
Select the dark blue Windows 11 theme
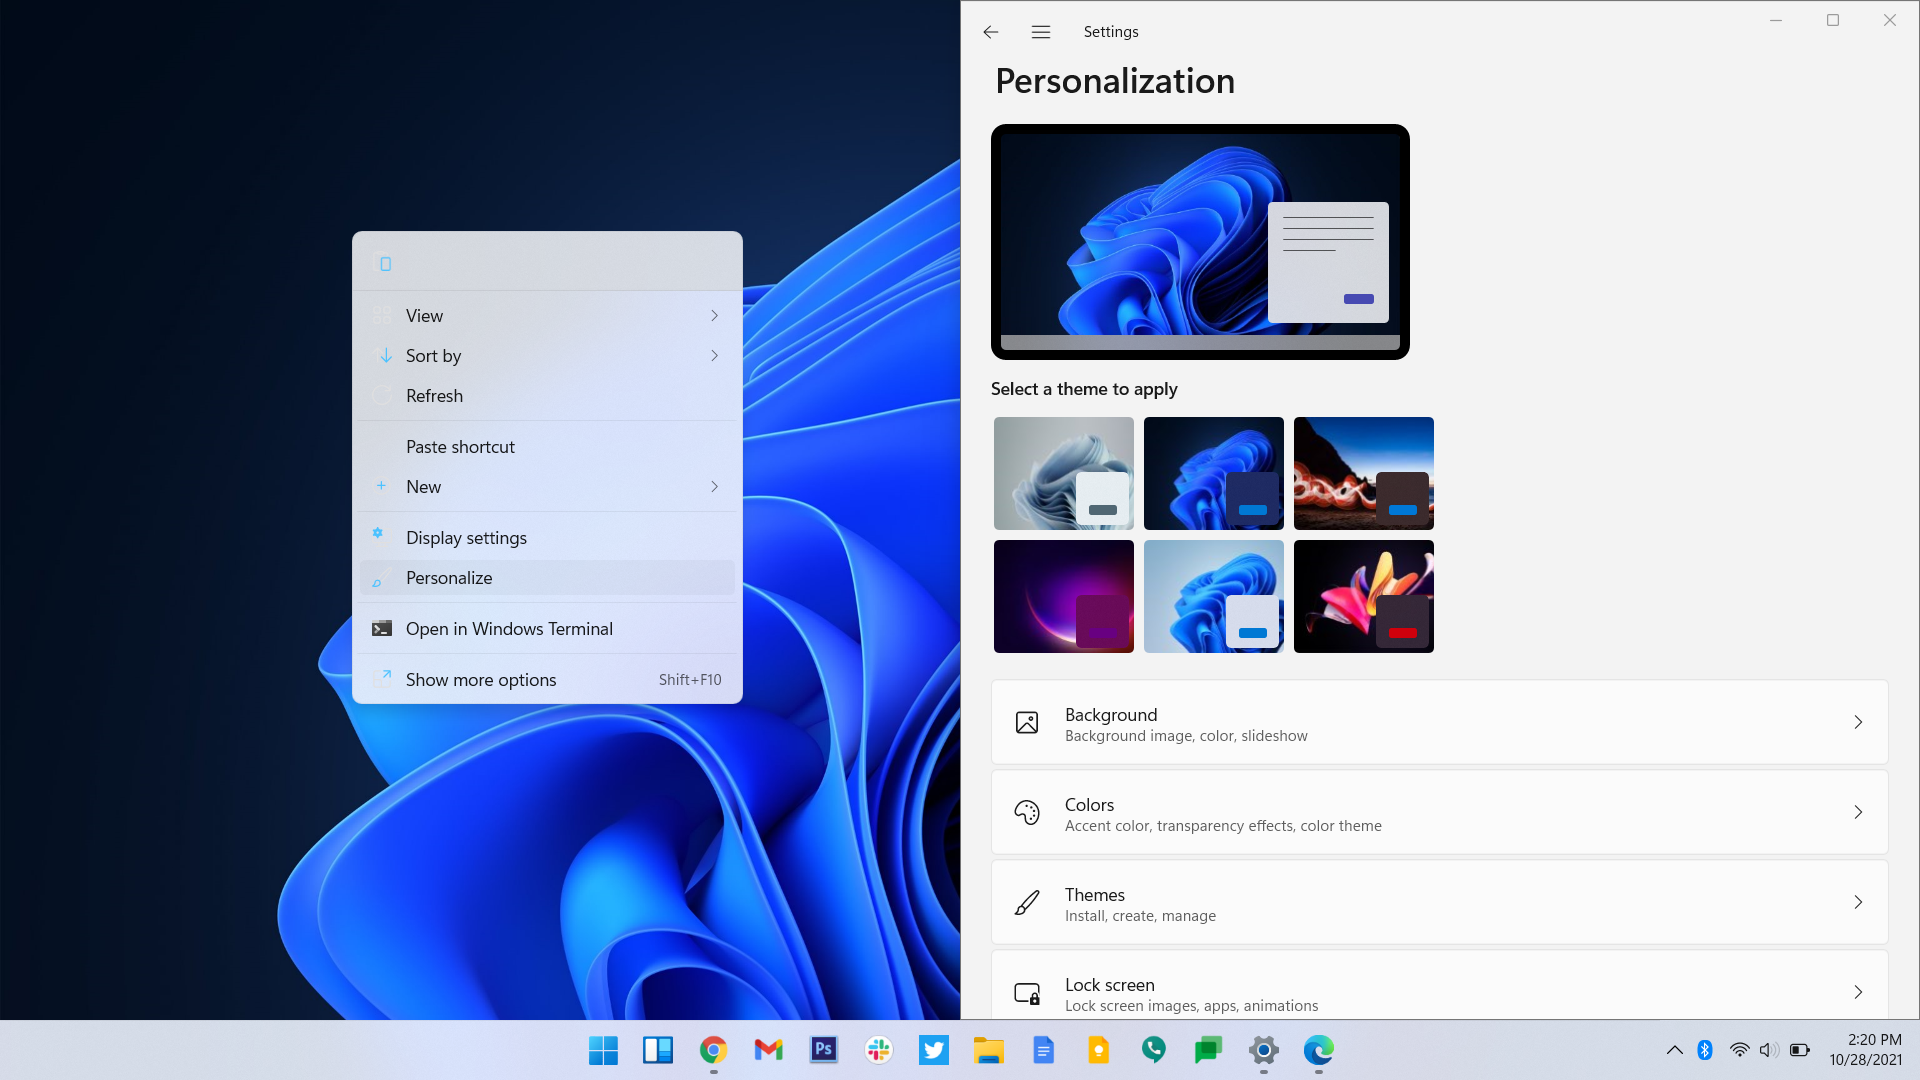click(x=1212, y=472)
